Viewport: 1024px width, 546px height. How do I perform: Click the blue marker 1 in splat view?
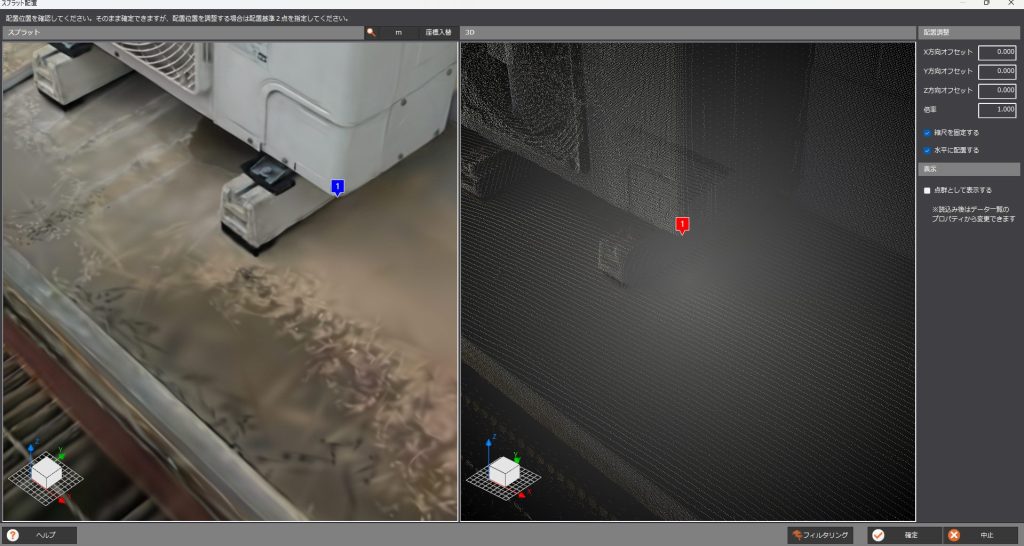(338, 186)
